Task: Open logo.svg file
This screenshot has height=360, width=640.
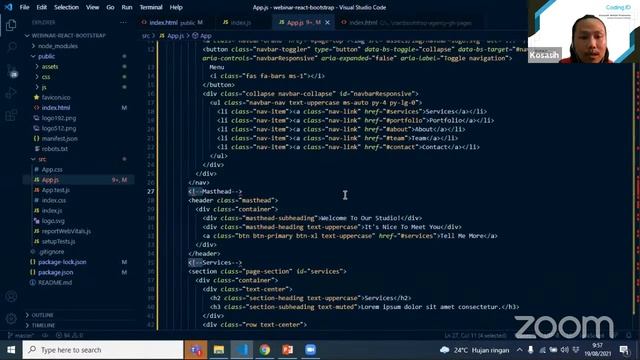Action: [53, 221]
